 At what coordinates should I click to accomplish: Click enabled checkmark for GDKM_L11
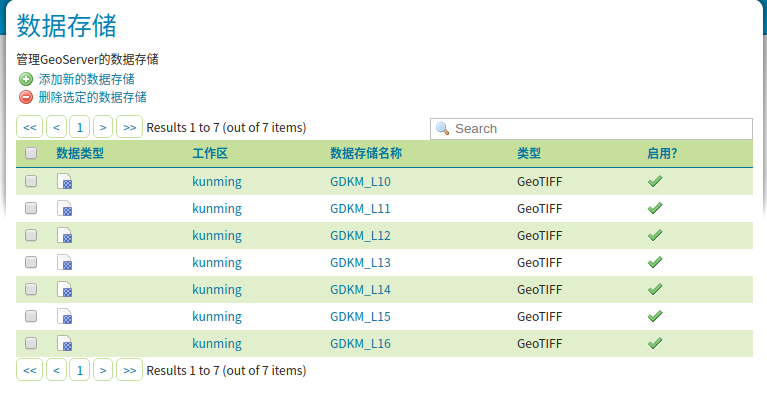[x=655, y=208]
